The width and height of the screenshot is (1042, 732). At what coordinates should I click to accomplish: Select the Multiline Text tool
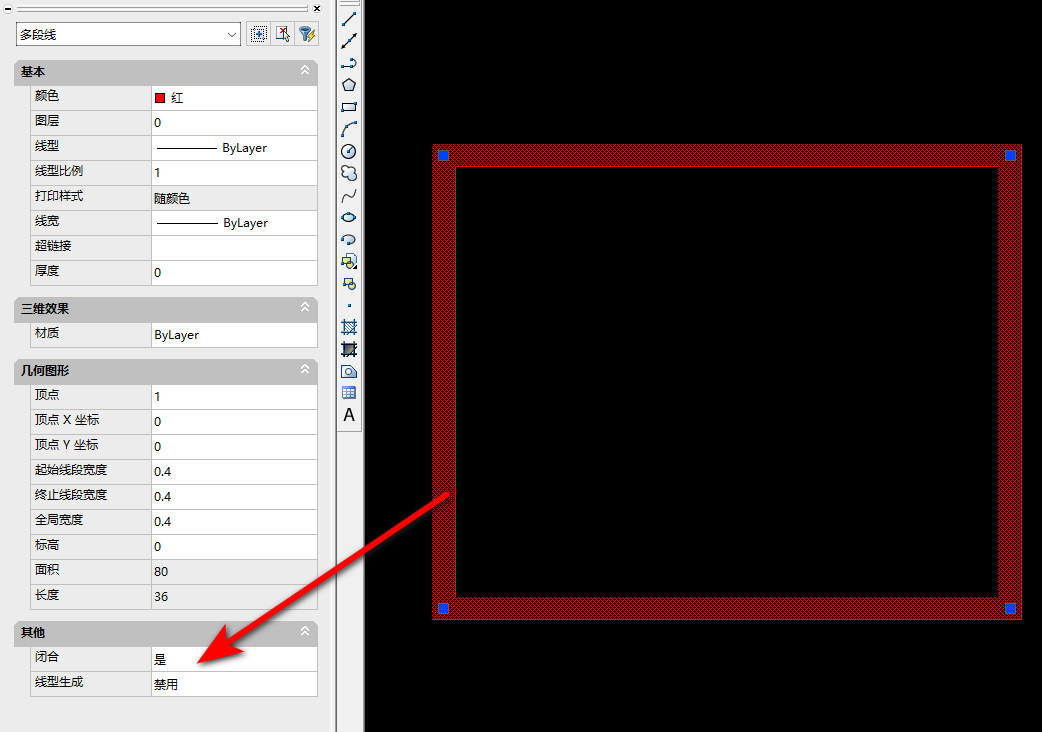pyautogui.click(x=349, y=414)
